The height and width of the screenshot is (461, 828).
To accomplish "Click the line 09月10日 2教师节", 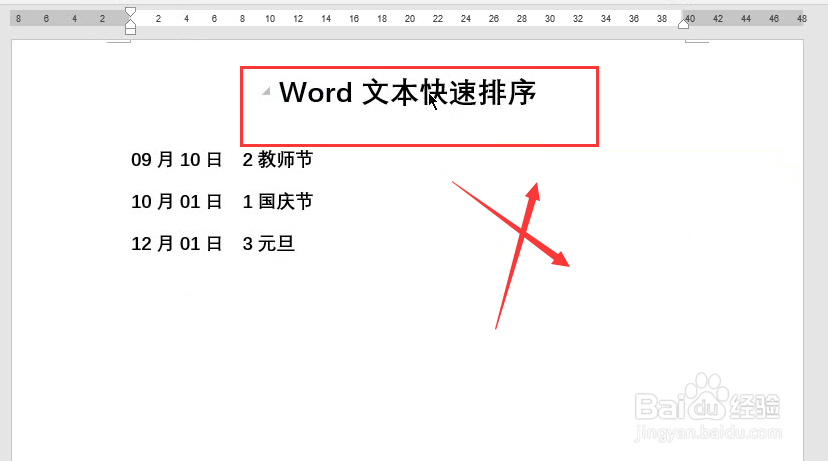I will tap(222, 159).
